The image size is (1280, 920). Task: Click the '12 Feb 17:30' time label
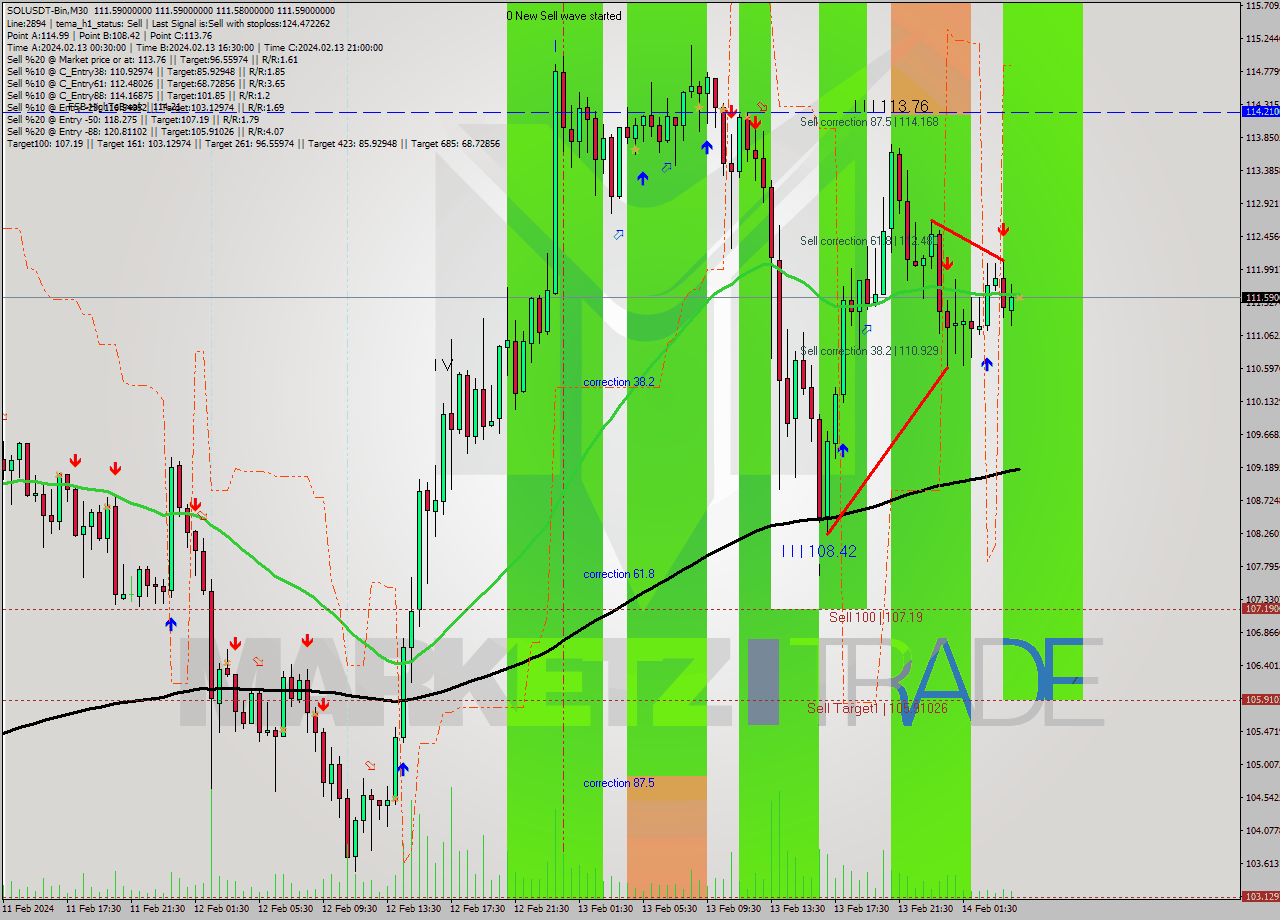[478, 909]
